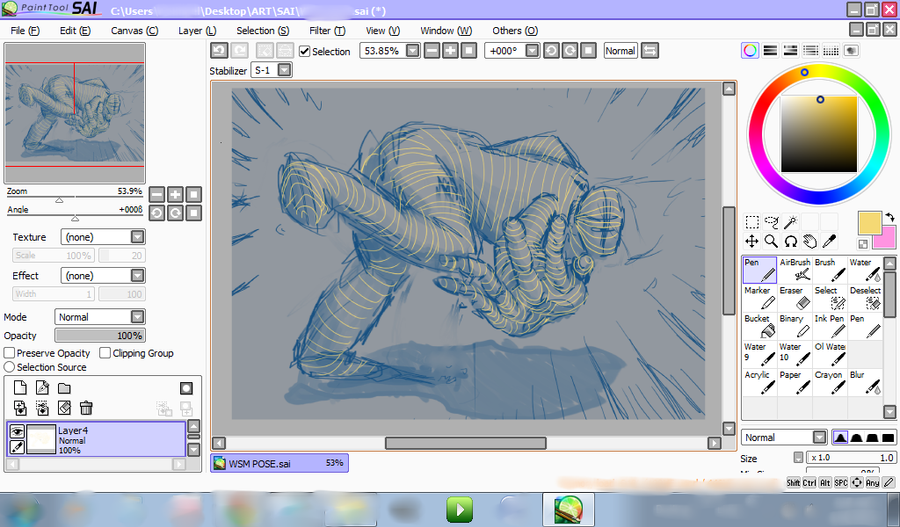
Task: Select the AirBrush tool
Action: [x=795, y=270]
